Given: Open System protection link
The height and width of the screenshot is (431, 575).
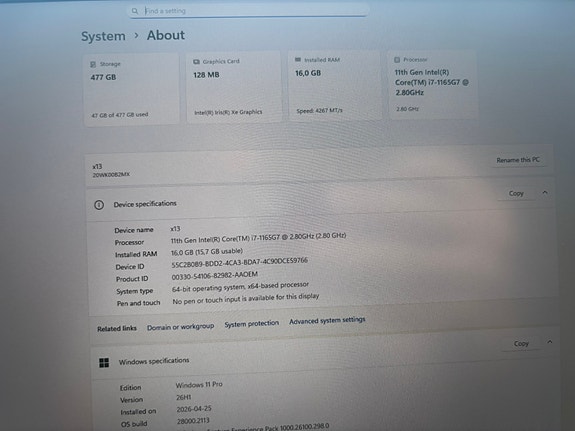Looking at the screenshot, I should point(252,324).
